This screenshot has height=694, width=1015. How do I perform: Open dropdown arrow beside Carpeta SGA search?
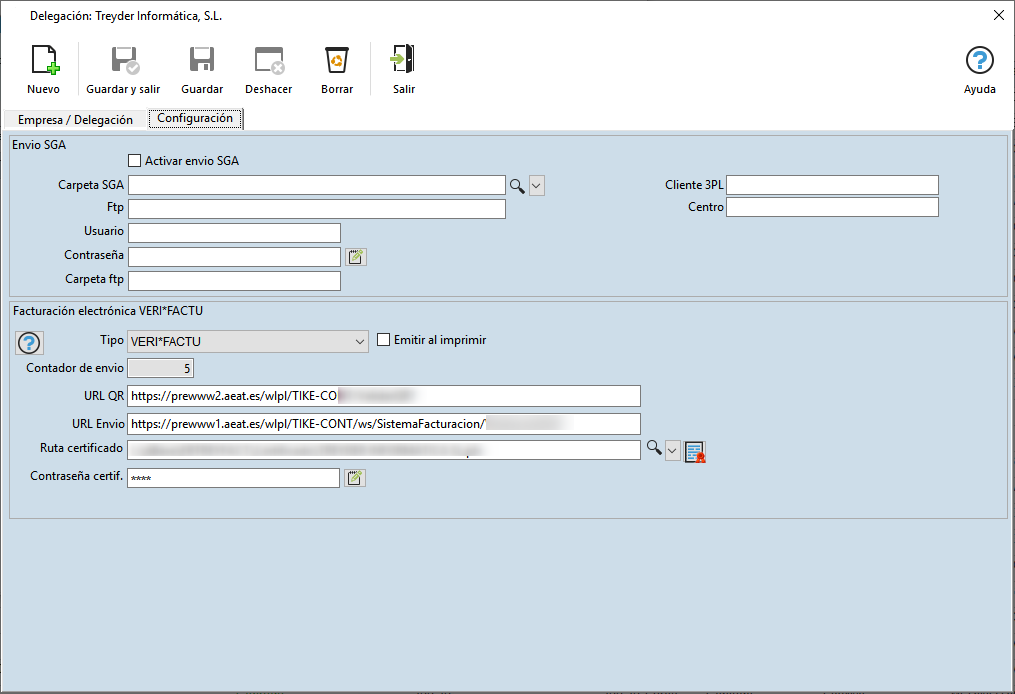point(537,186)
